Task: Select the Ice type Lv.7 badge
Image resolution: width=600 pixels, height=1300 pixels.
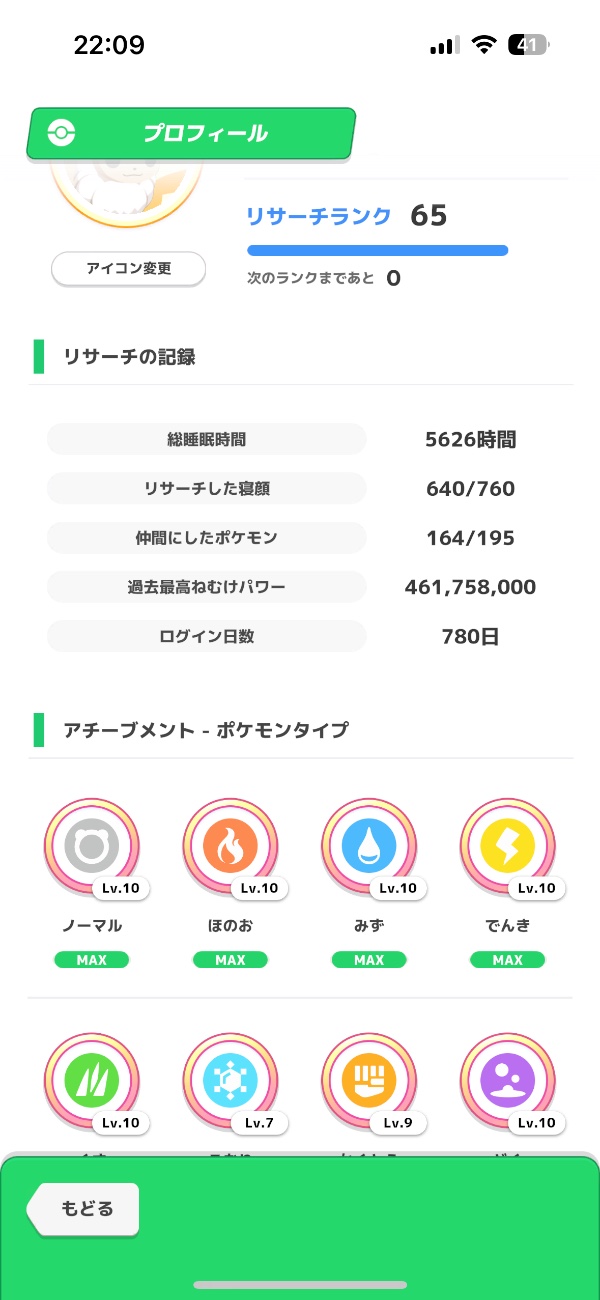Action: click(230, 1082)
